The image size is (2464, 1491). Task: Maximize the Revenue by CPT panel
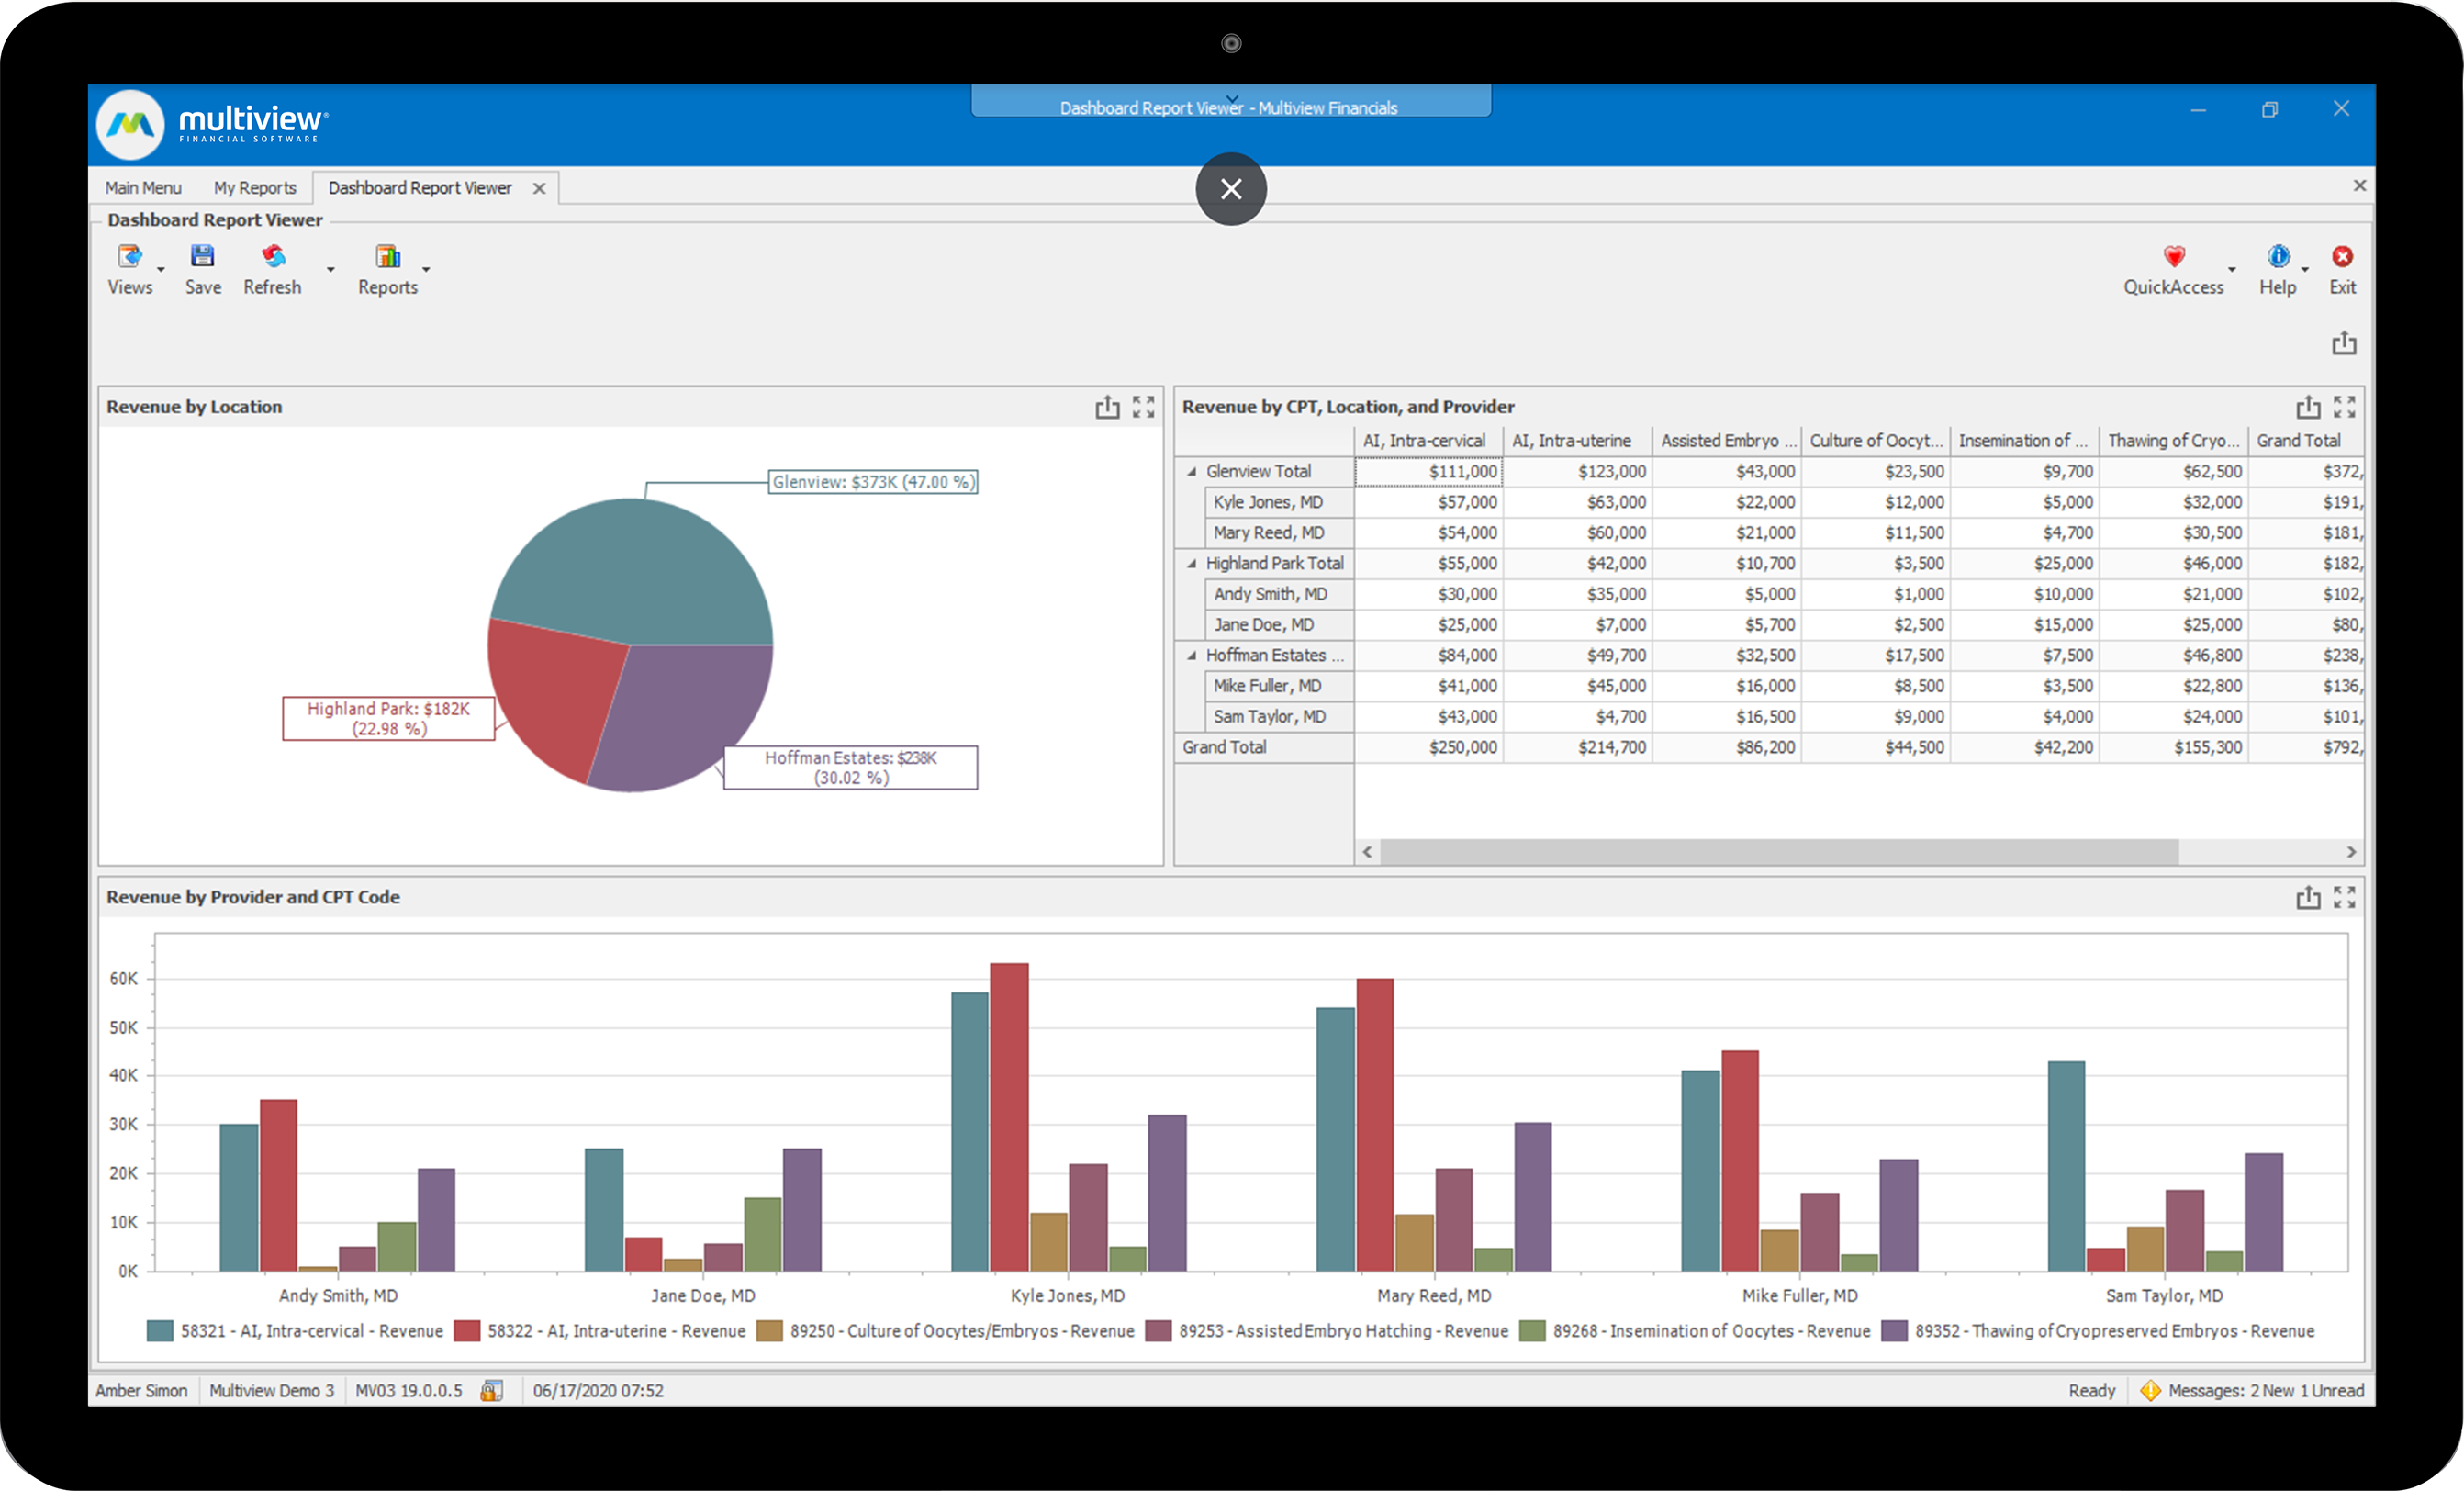coord(2345,406)
